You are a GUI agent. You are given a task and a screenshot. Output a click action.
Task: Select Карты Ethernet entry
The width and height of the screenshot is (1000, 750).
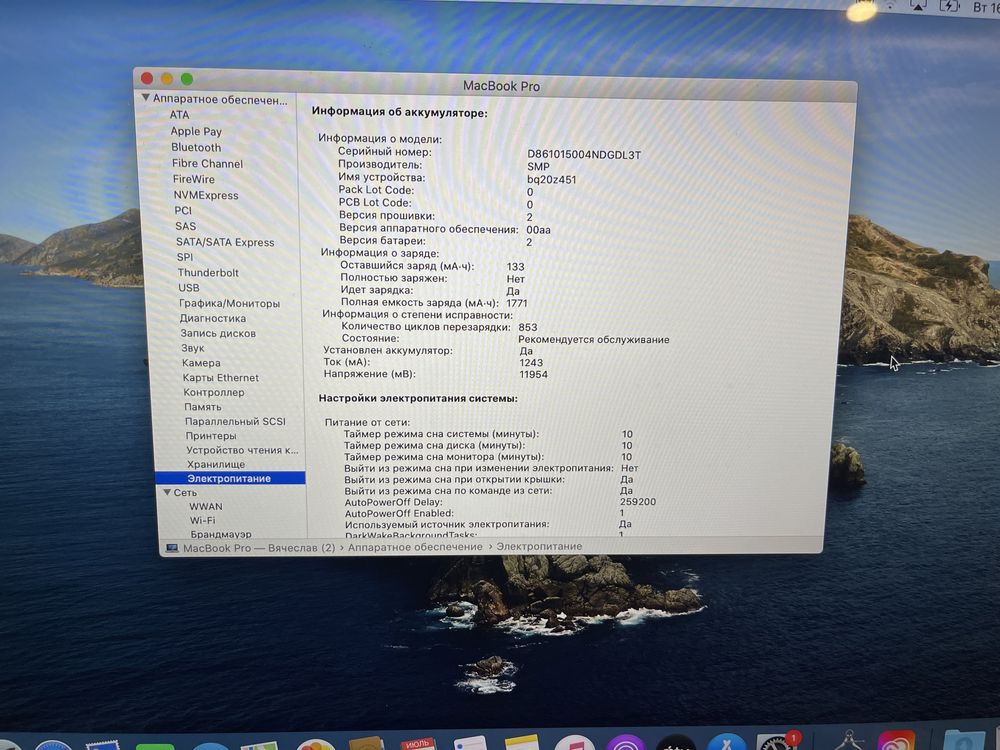pyautogui.click(x=221, y=378)
